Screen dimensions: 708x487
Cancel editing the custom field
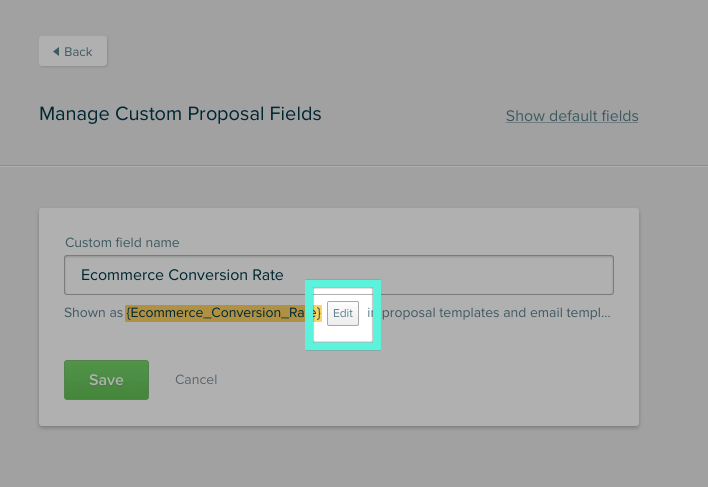(x=196, y=380)
